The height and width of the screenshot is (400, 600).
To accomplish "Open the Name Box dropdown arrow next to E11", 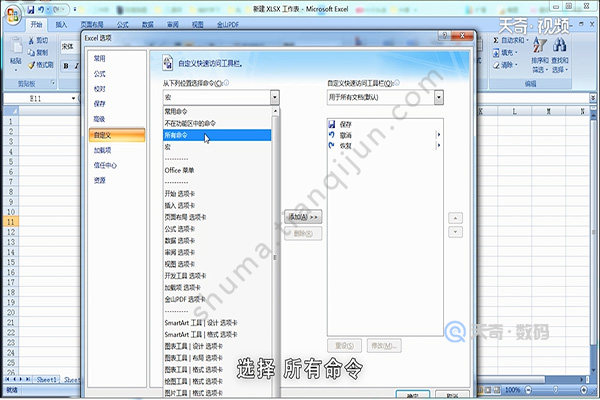I will (73, 98).
